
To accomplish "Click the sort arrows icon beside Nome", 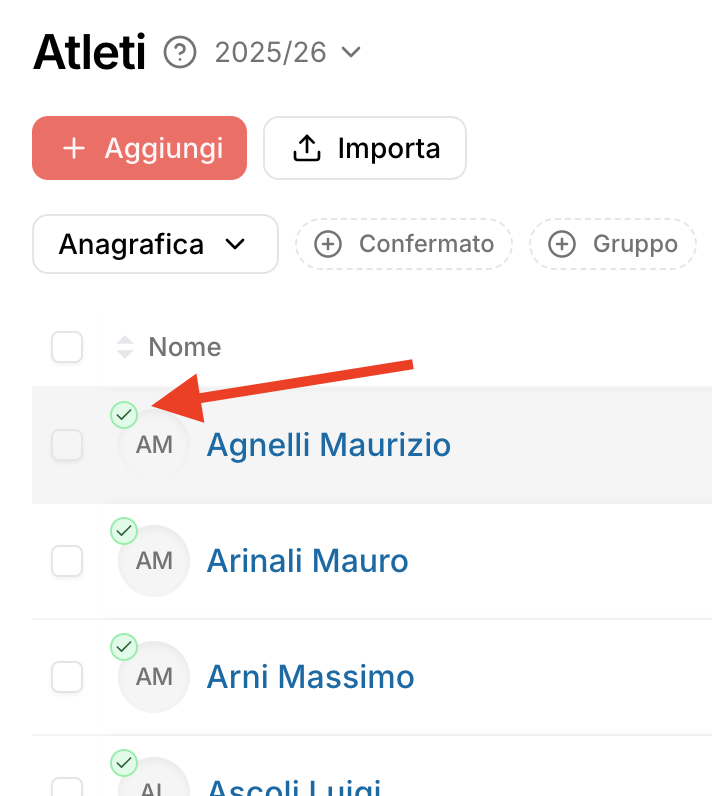I will pyautogui.click(x=125, y=347).
